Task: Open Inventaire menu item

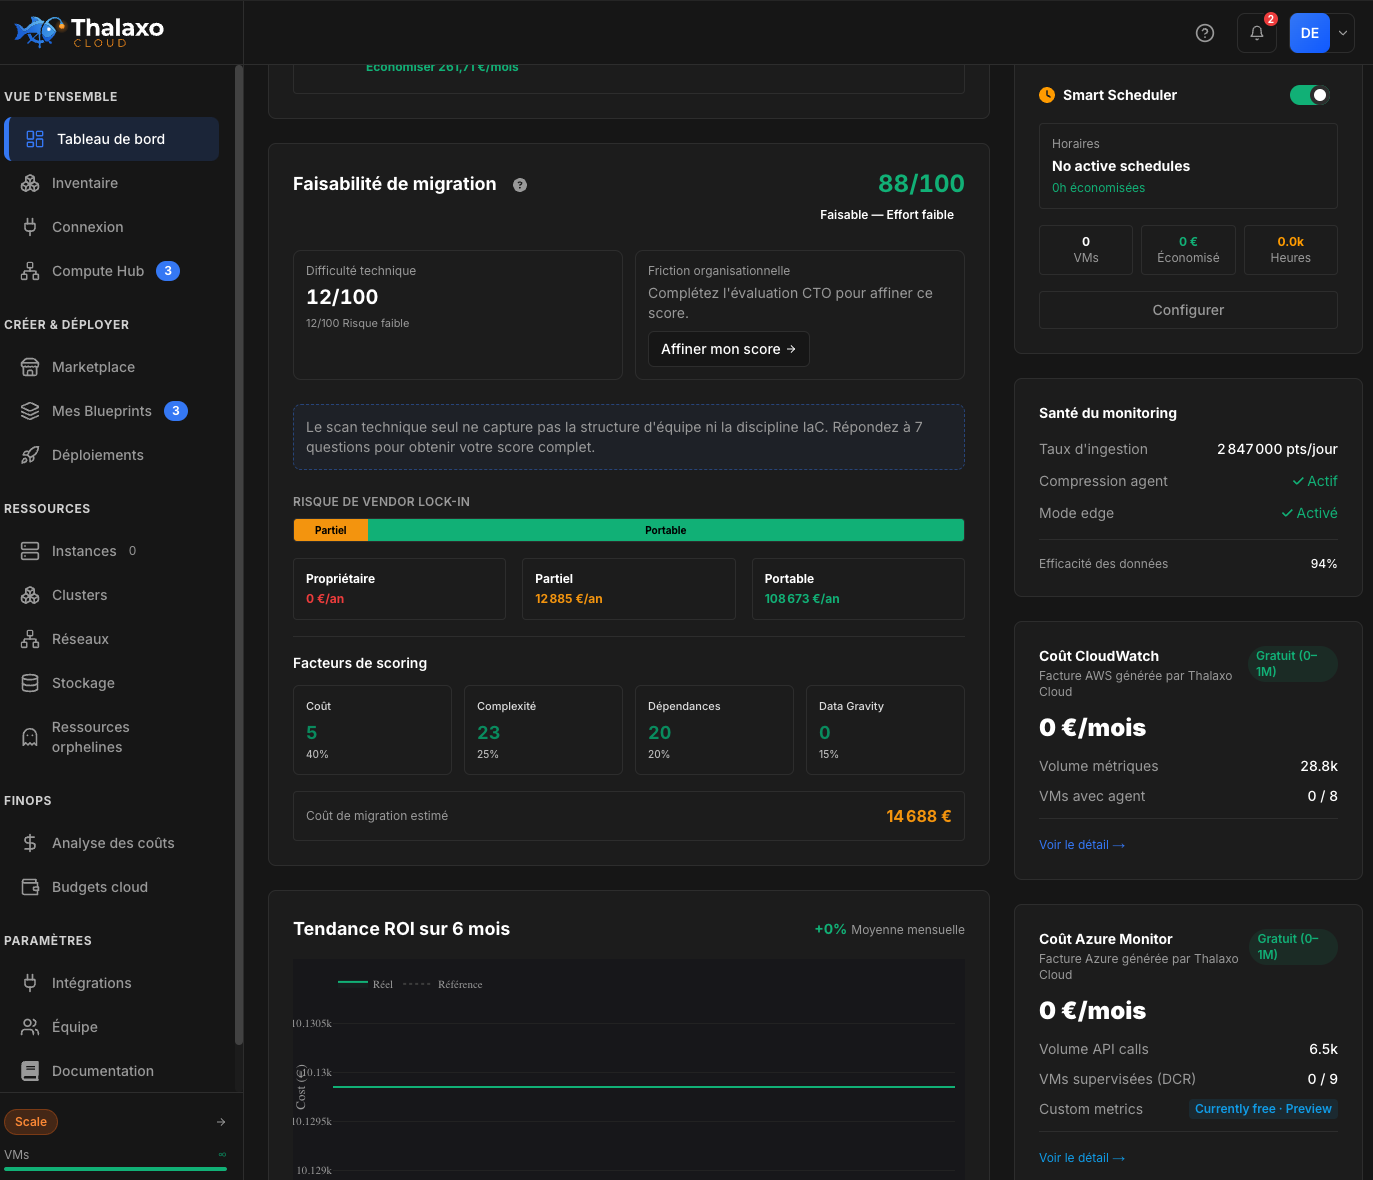Action: (112, 183)
